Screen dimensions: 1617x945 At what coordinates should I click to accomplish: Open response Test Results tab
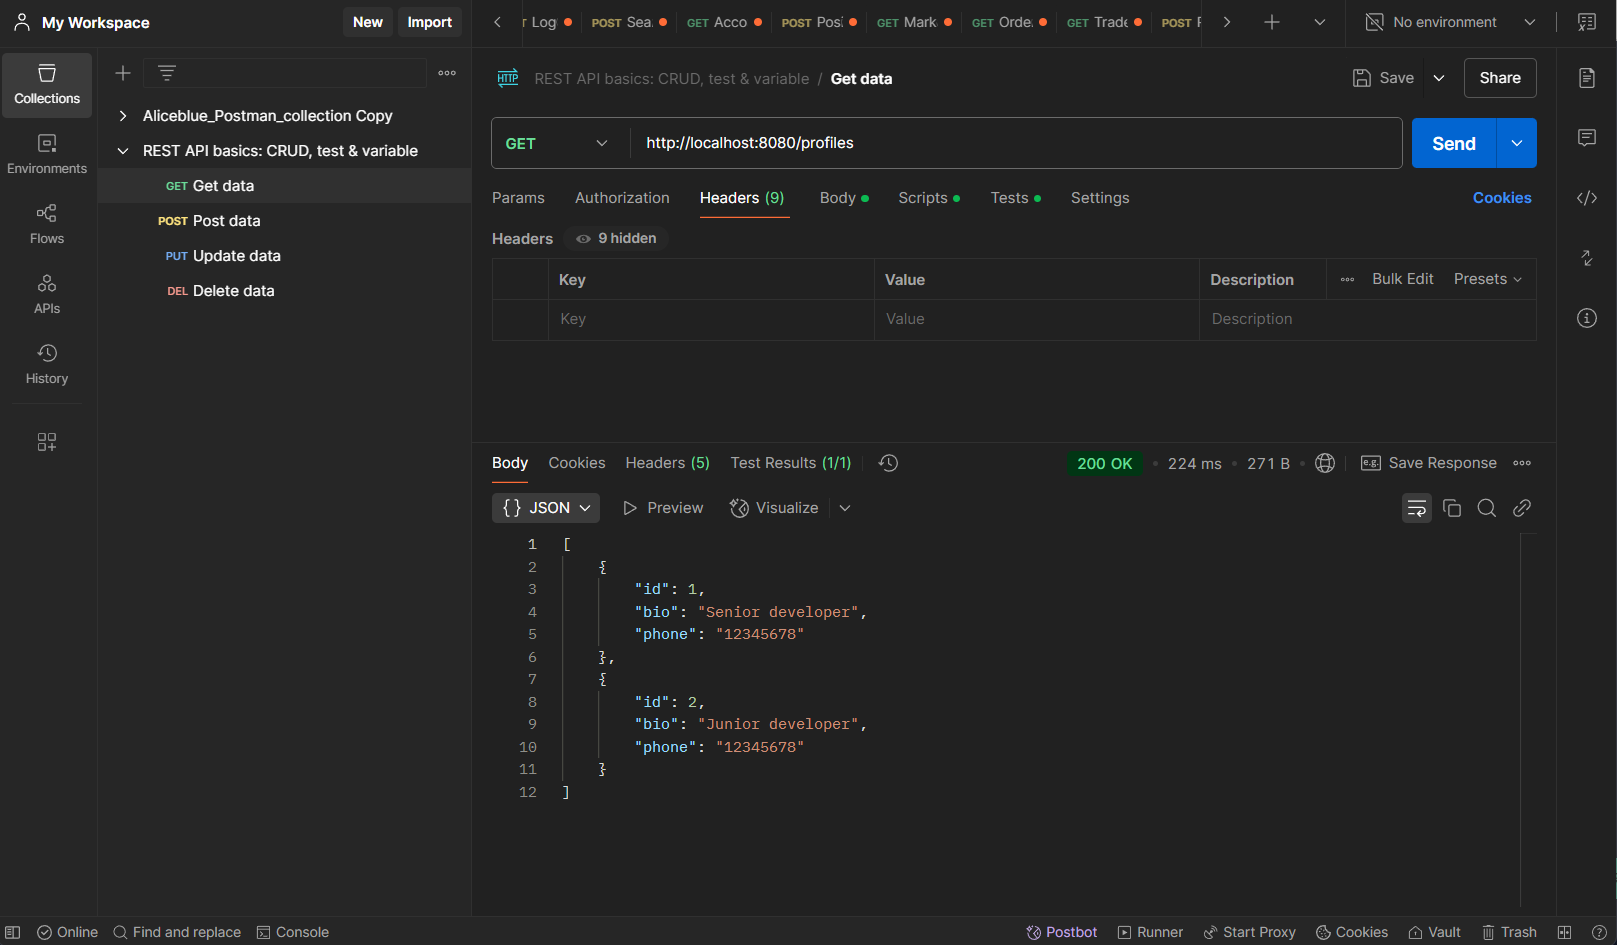[x=791, y=463]
